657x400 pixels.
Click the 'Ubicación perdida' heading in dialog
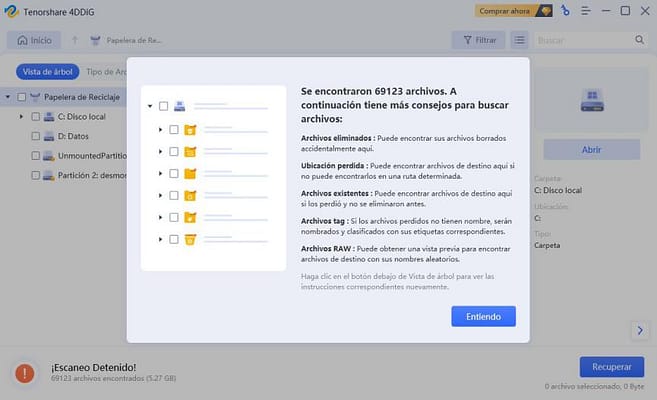(334, 165)
